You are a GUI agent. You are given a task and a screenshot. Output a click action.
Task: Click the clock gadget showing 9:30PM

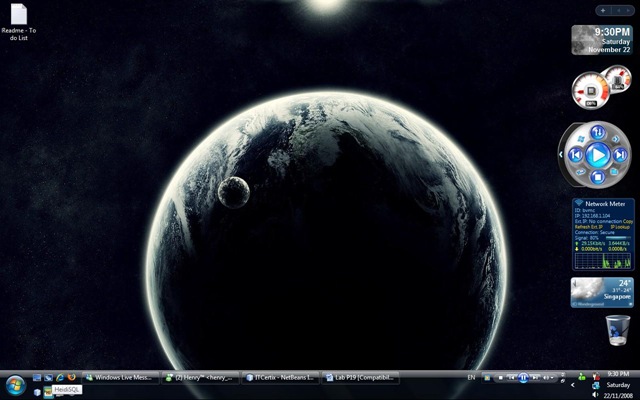(602, 40)
